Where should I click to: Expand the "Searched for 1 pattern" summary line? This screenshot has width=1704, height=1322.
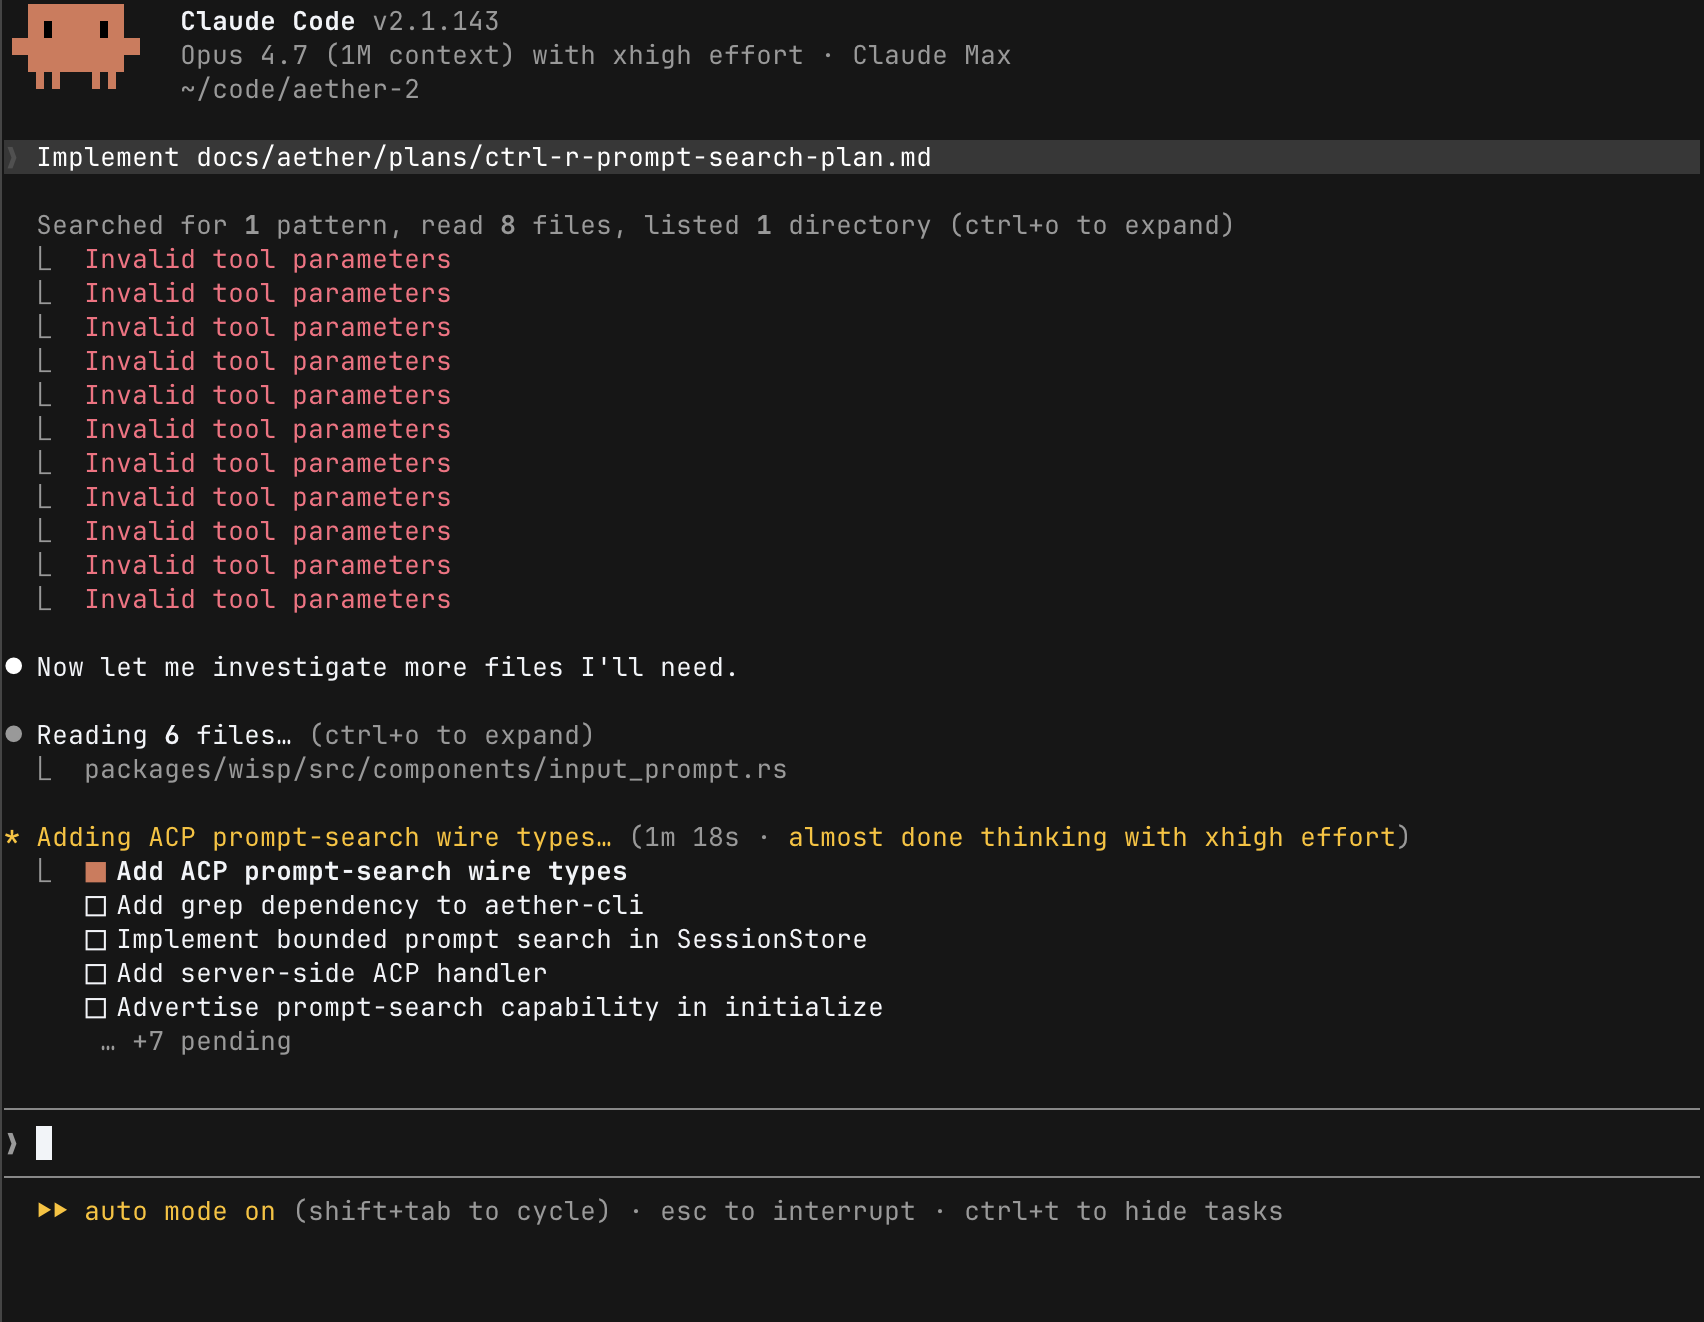[x=635, y=225]
